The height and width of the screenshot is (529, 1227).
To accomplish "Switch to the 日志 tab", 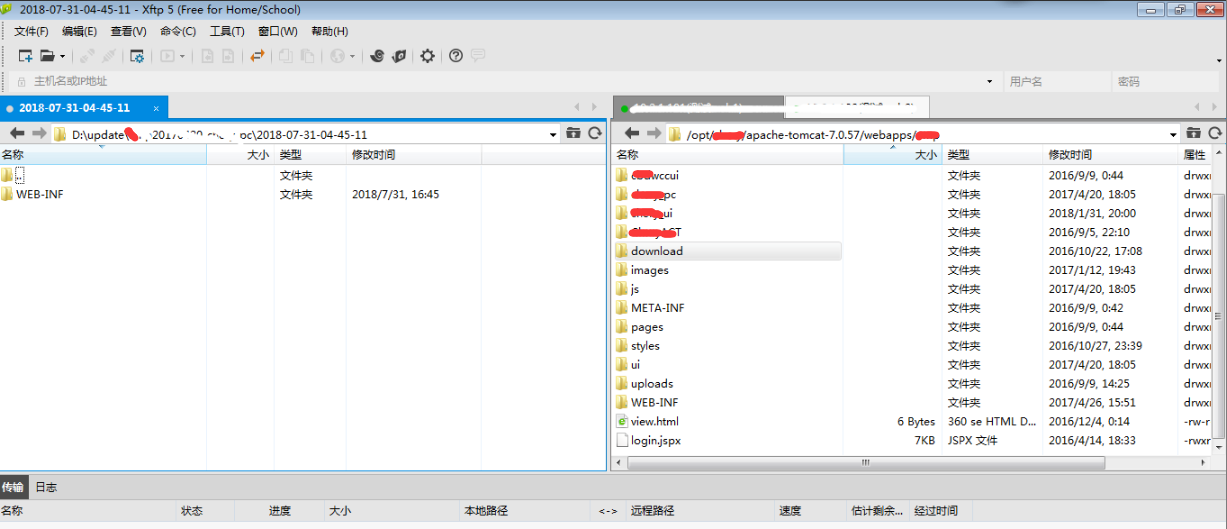I will point(46,487).
